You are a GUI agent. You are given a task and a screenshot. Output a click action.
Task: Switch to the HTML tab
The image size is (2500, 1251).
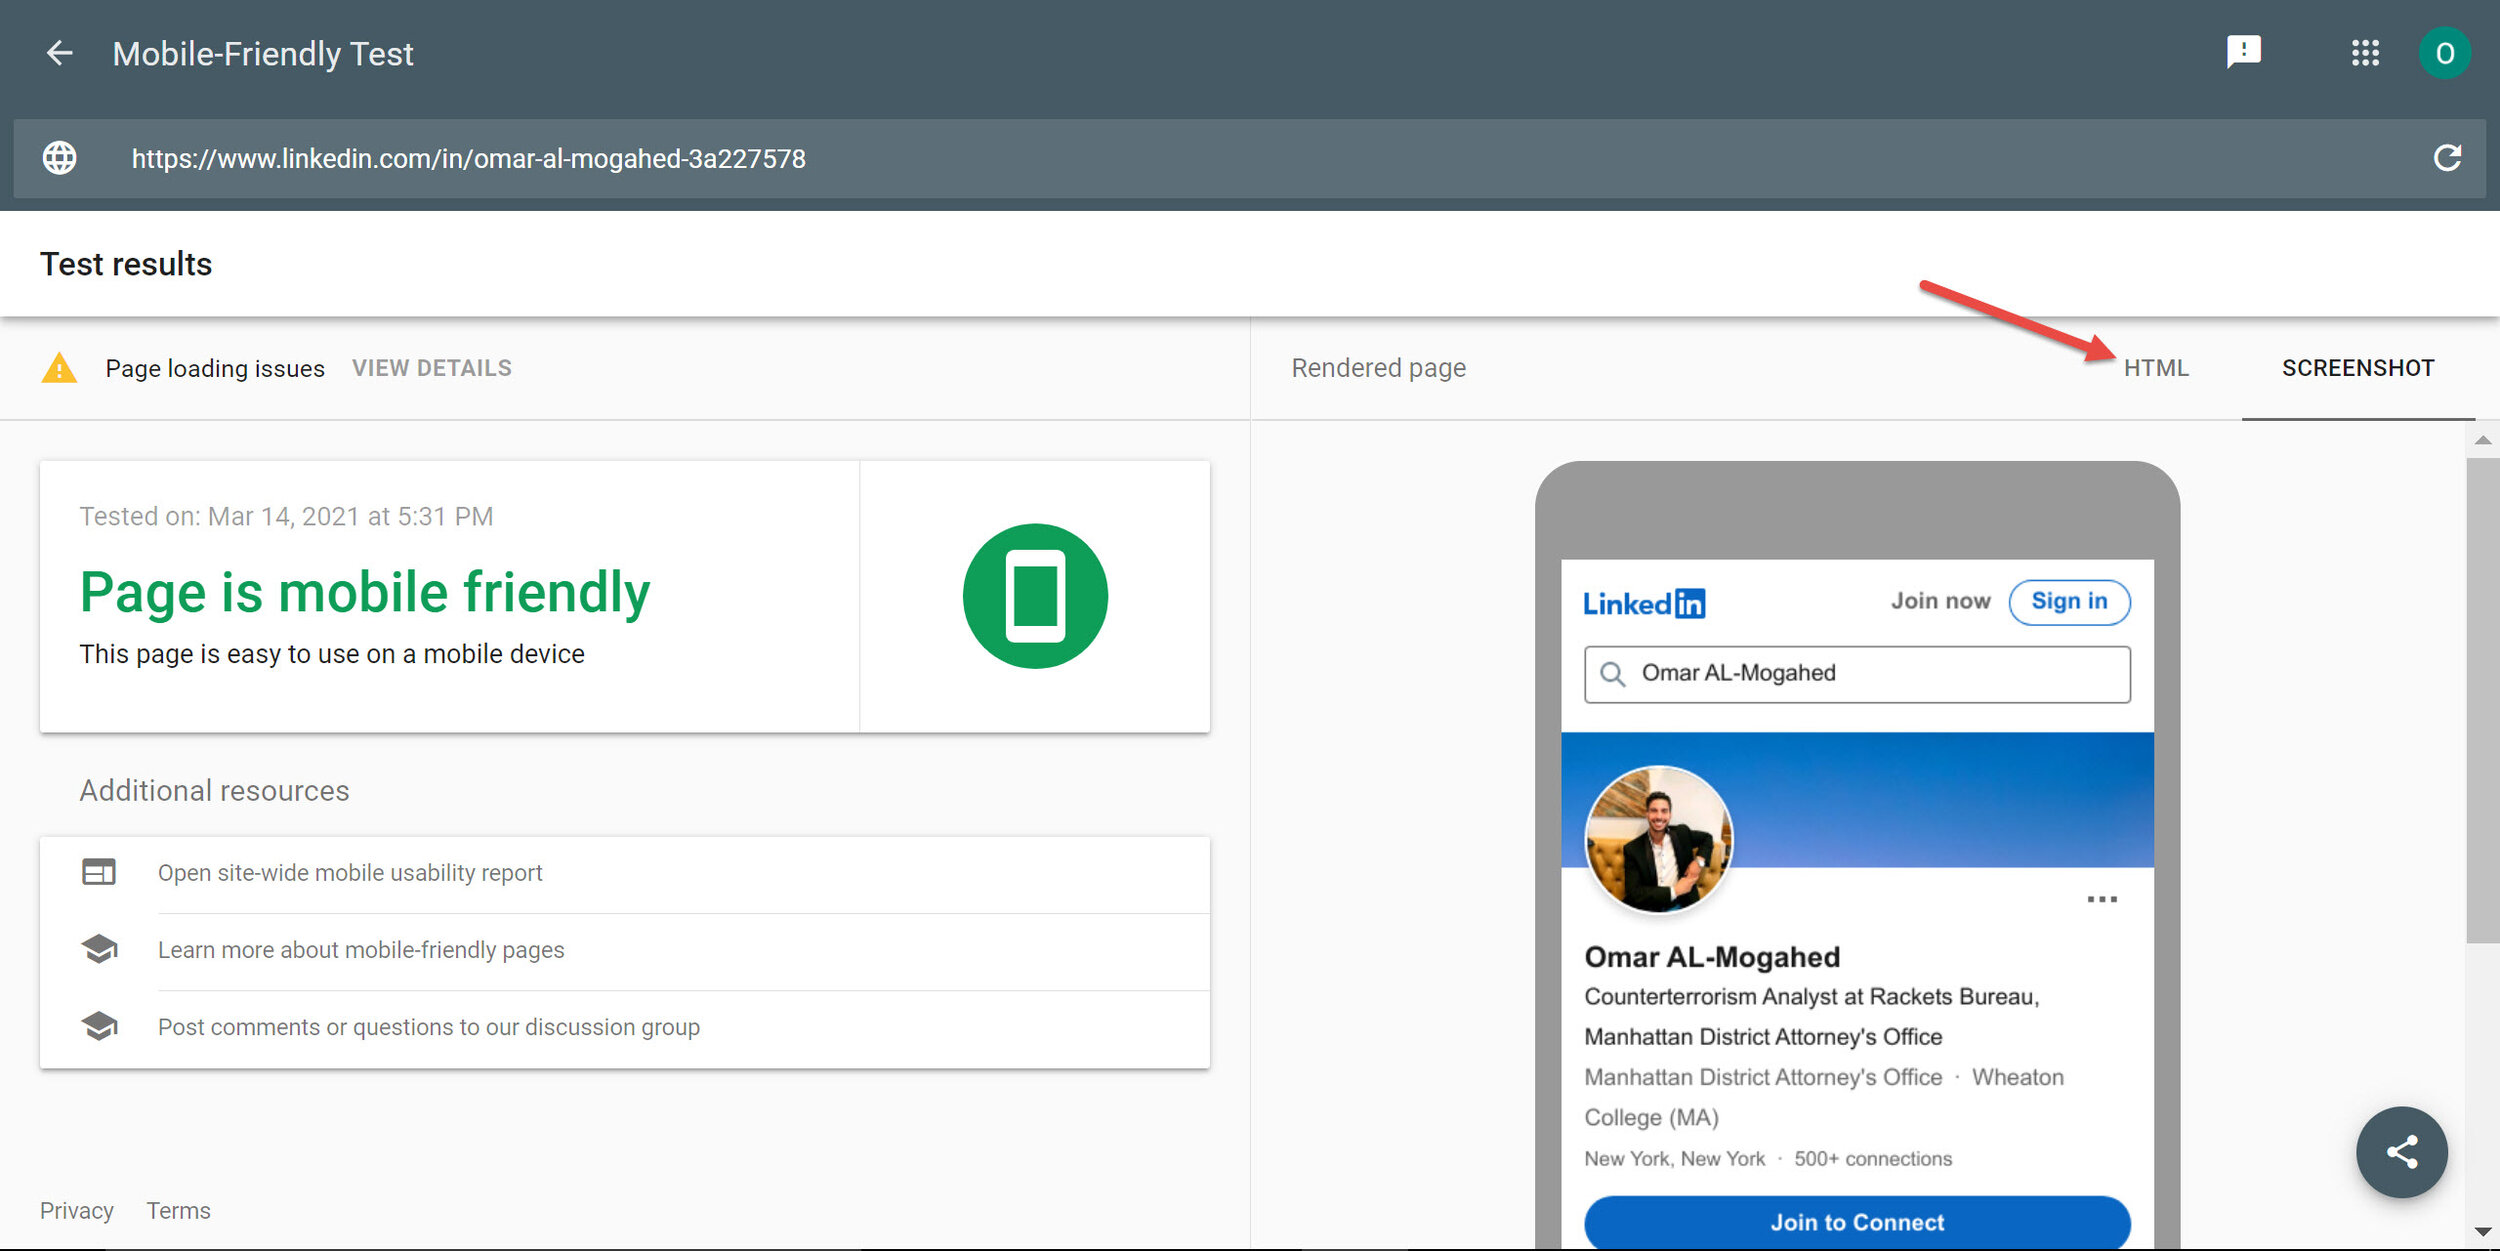pyautogui.click(x=2156, y=368)
